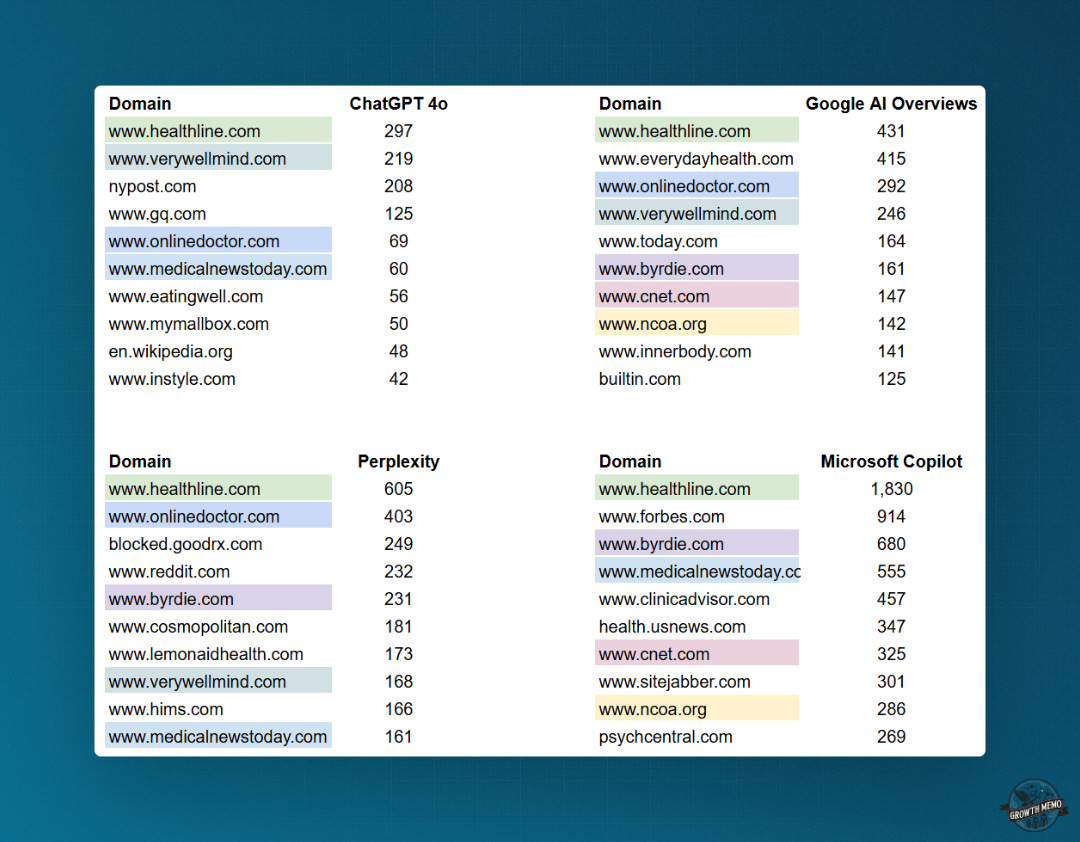Click the Google AI Overviews column header
1080x842 pixels.
click(x=891, y=104)
